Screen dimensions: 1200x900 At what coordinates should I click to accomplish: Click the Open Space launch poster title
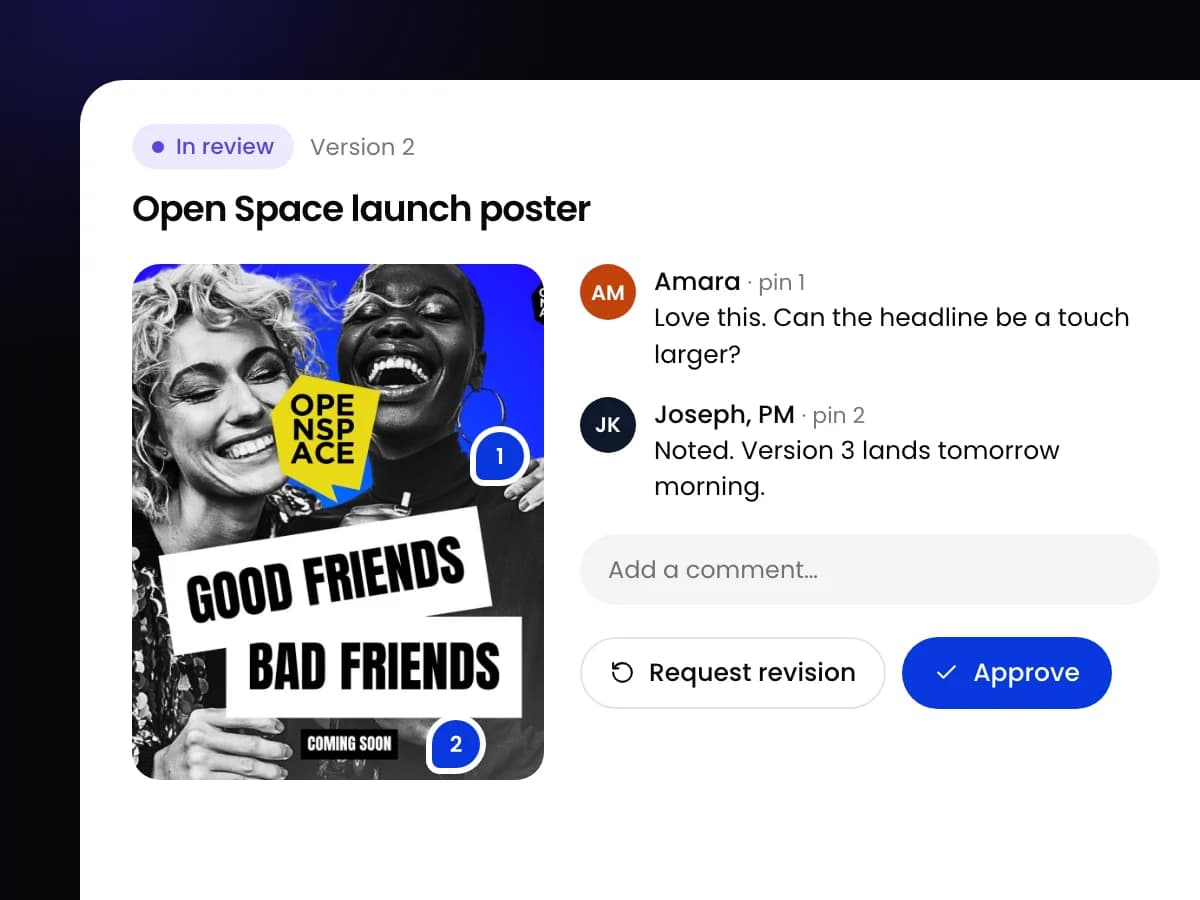pos(361,209)
